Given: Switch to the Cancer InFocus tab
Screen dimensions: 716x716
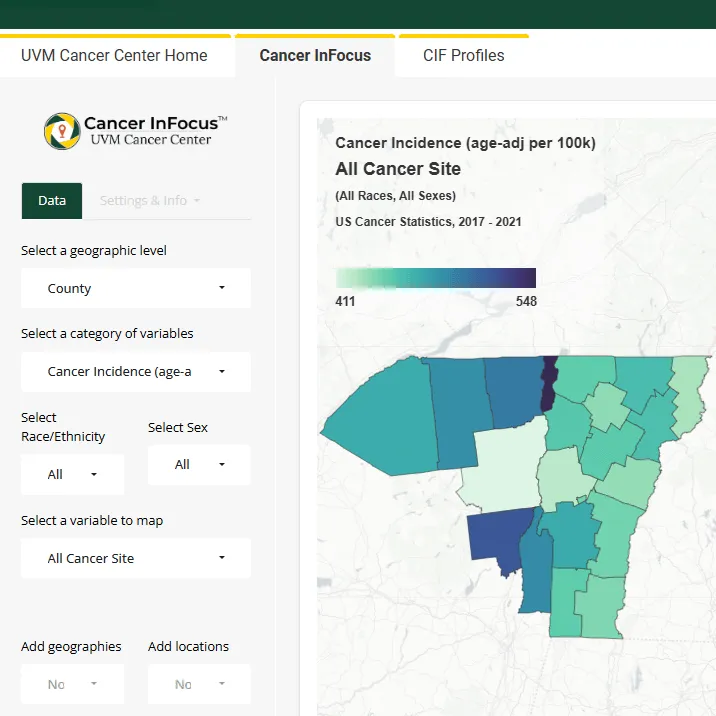Looking at the screenshot, I should click(x=315, y=56).
